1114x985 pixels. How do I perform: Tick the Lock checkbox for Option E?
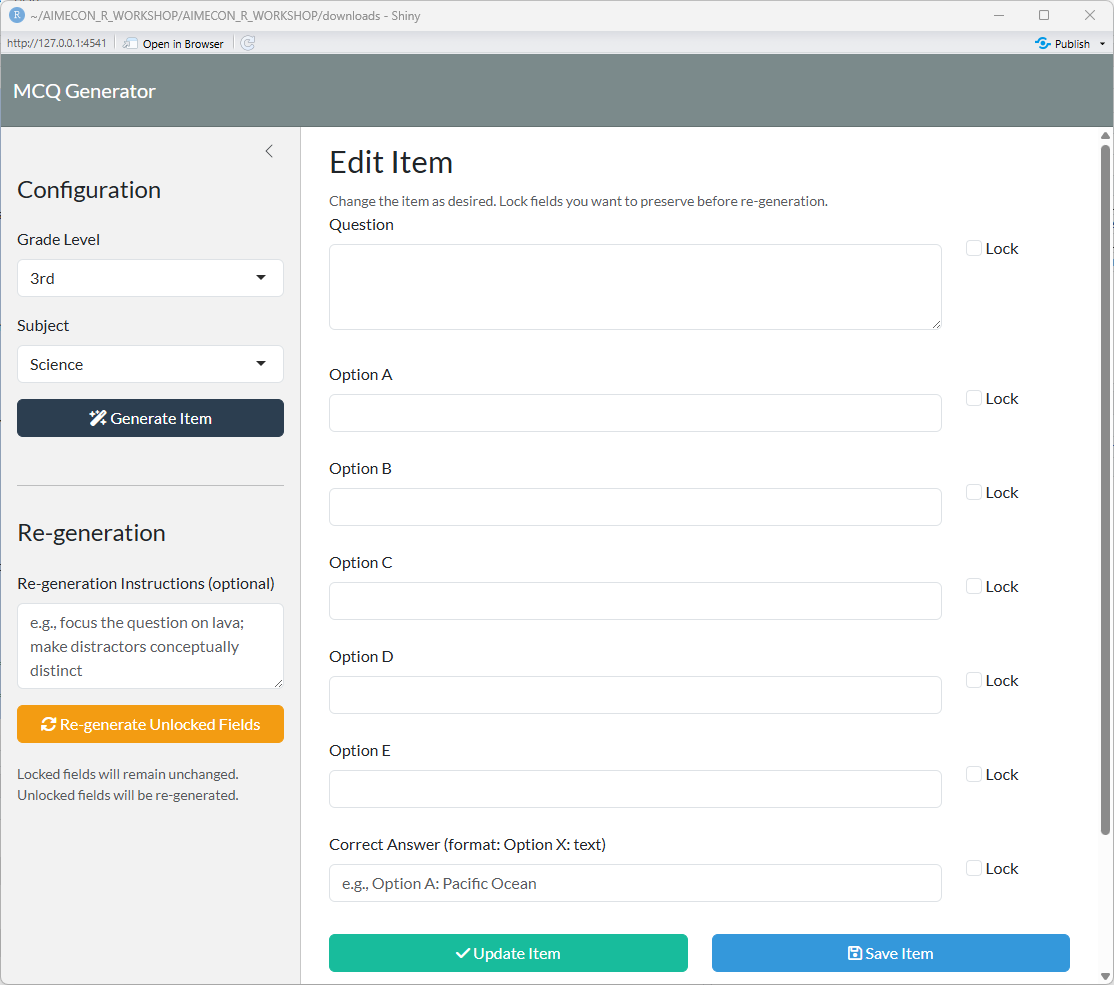(x=974, y=774)
